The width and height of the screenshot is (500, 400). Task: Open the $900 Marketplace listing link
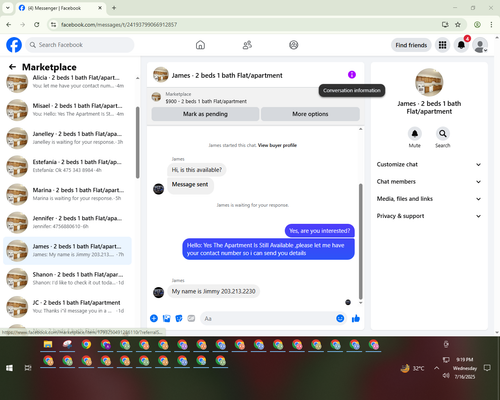pos(206,101)
